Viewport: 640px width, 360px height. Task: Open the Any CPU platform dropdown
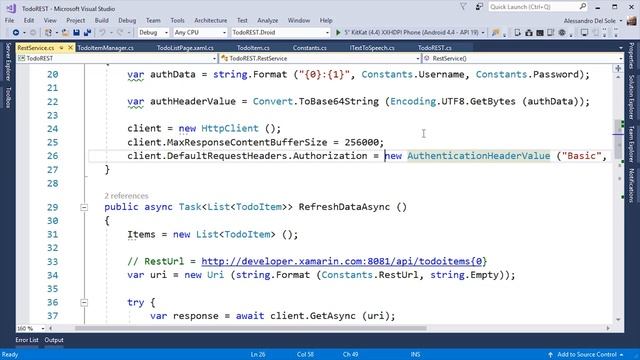click(x=200, y=32)
